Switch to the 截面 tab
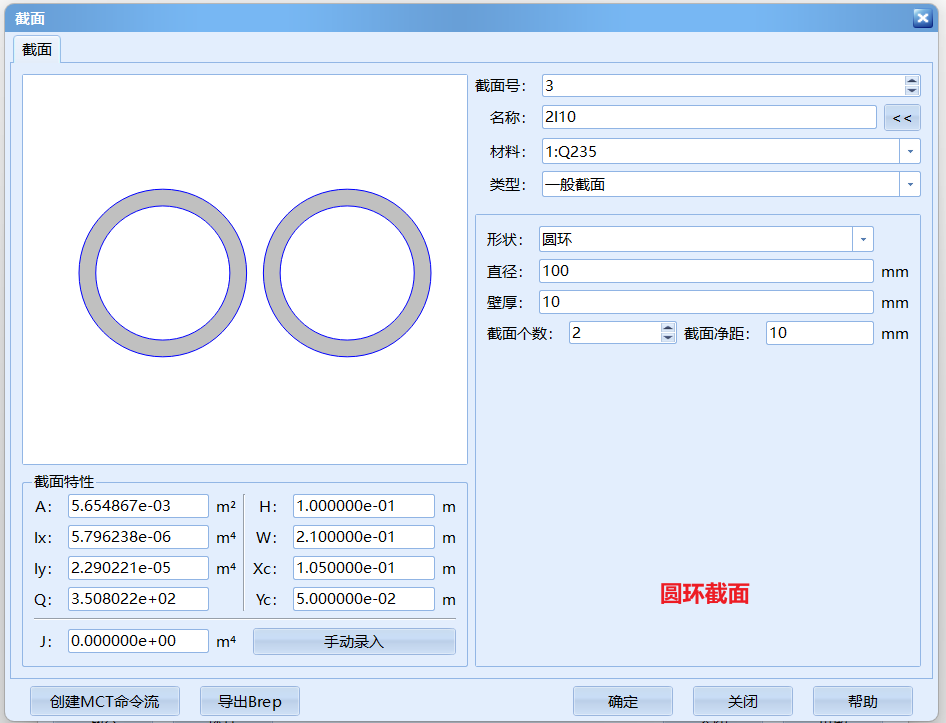946x723 pixels. [x=36, y=48]
